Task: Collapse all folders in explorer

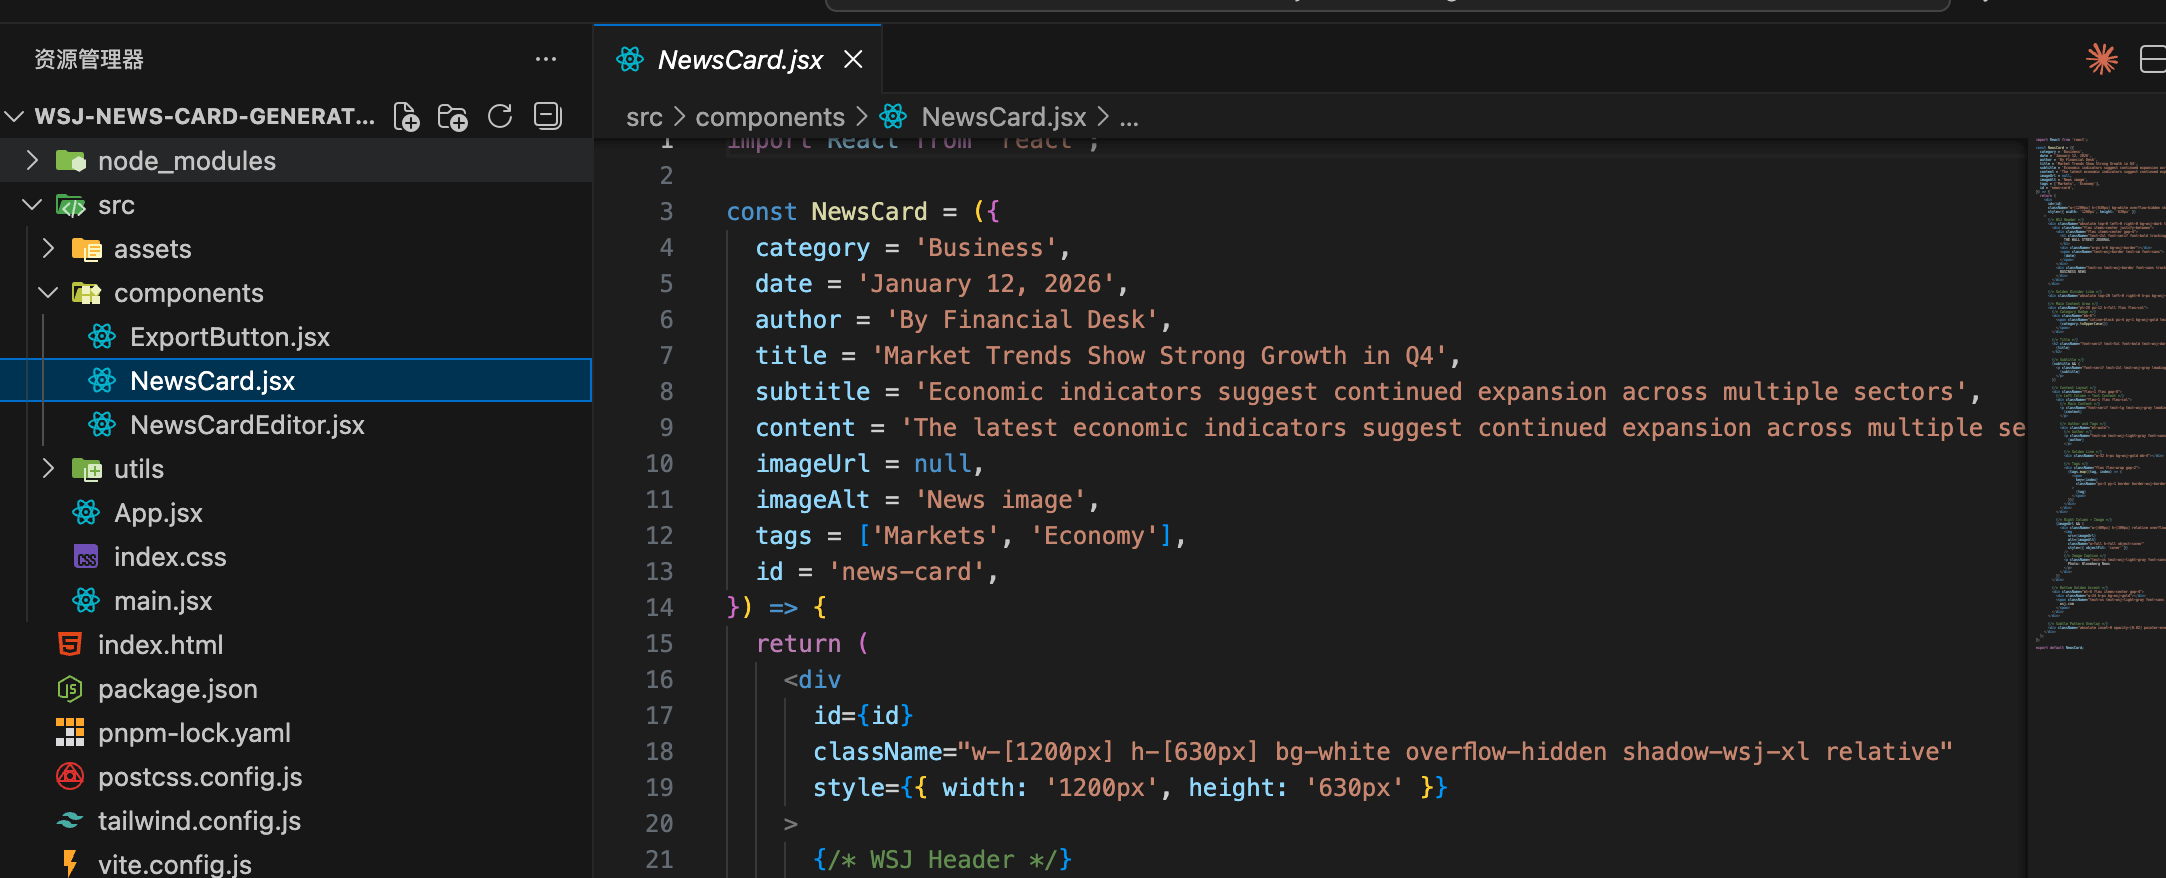Action: (x=548, y=117)
